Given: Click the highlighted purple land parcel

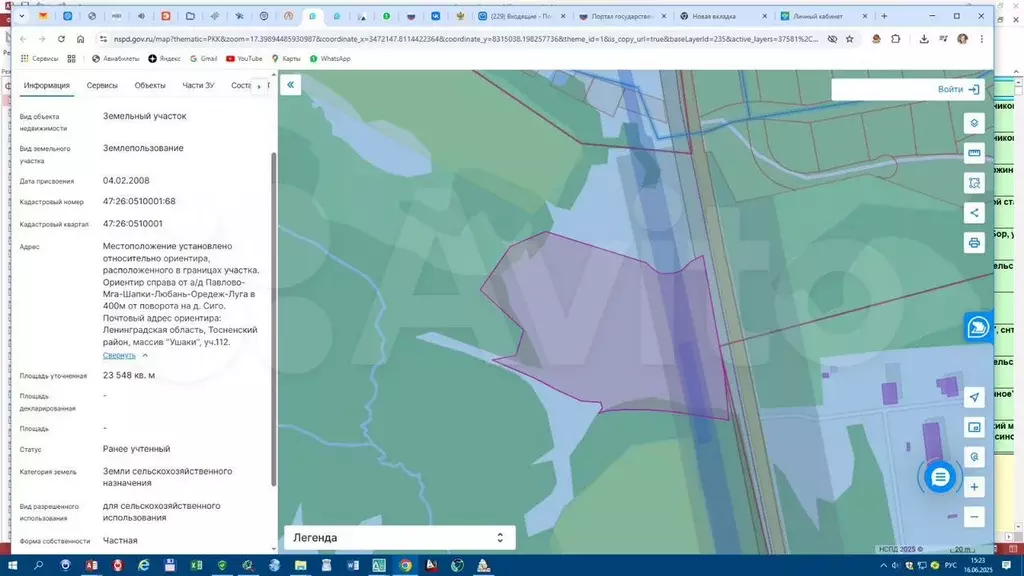Looking at the screenshot, I should 607,327.
